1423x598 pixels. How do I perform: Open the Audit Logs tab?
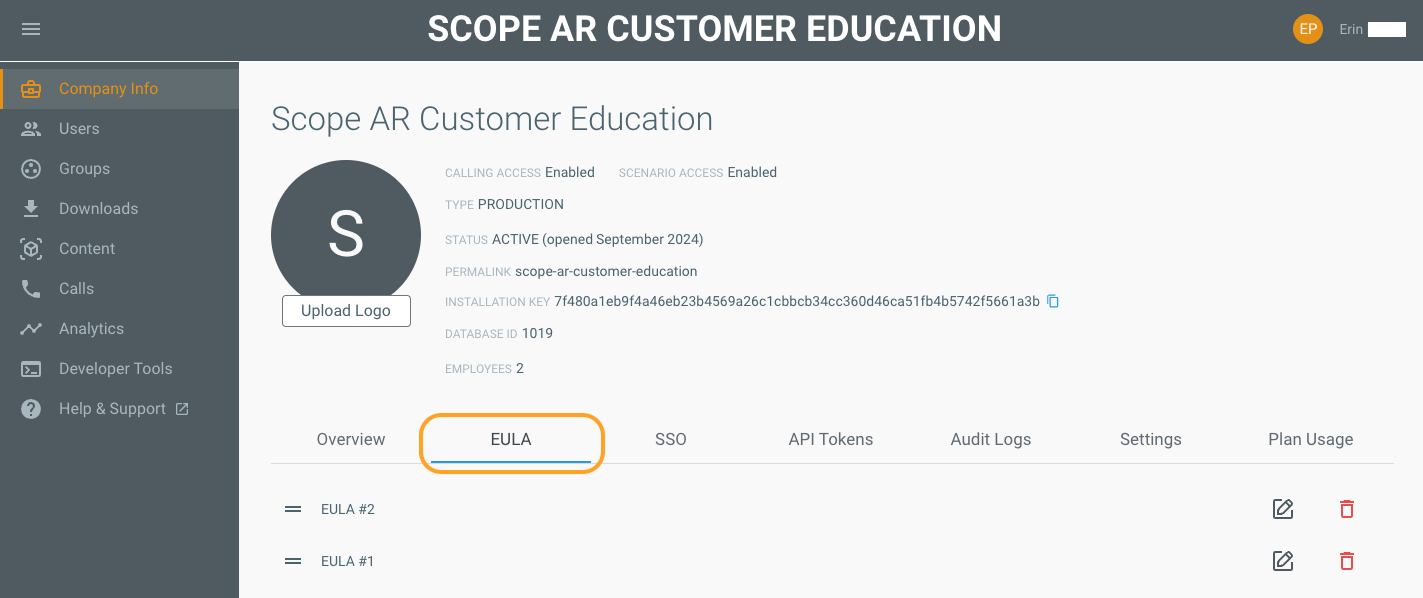click(x=990, y=439)
